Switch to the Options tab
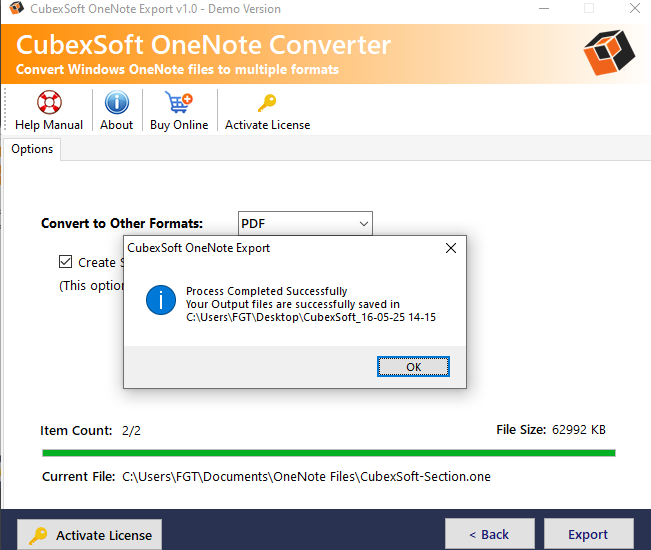651x550 pixels. pyautogui.click(x=32, y=149)
